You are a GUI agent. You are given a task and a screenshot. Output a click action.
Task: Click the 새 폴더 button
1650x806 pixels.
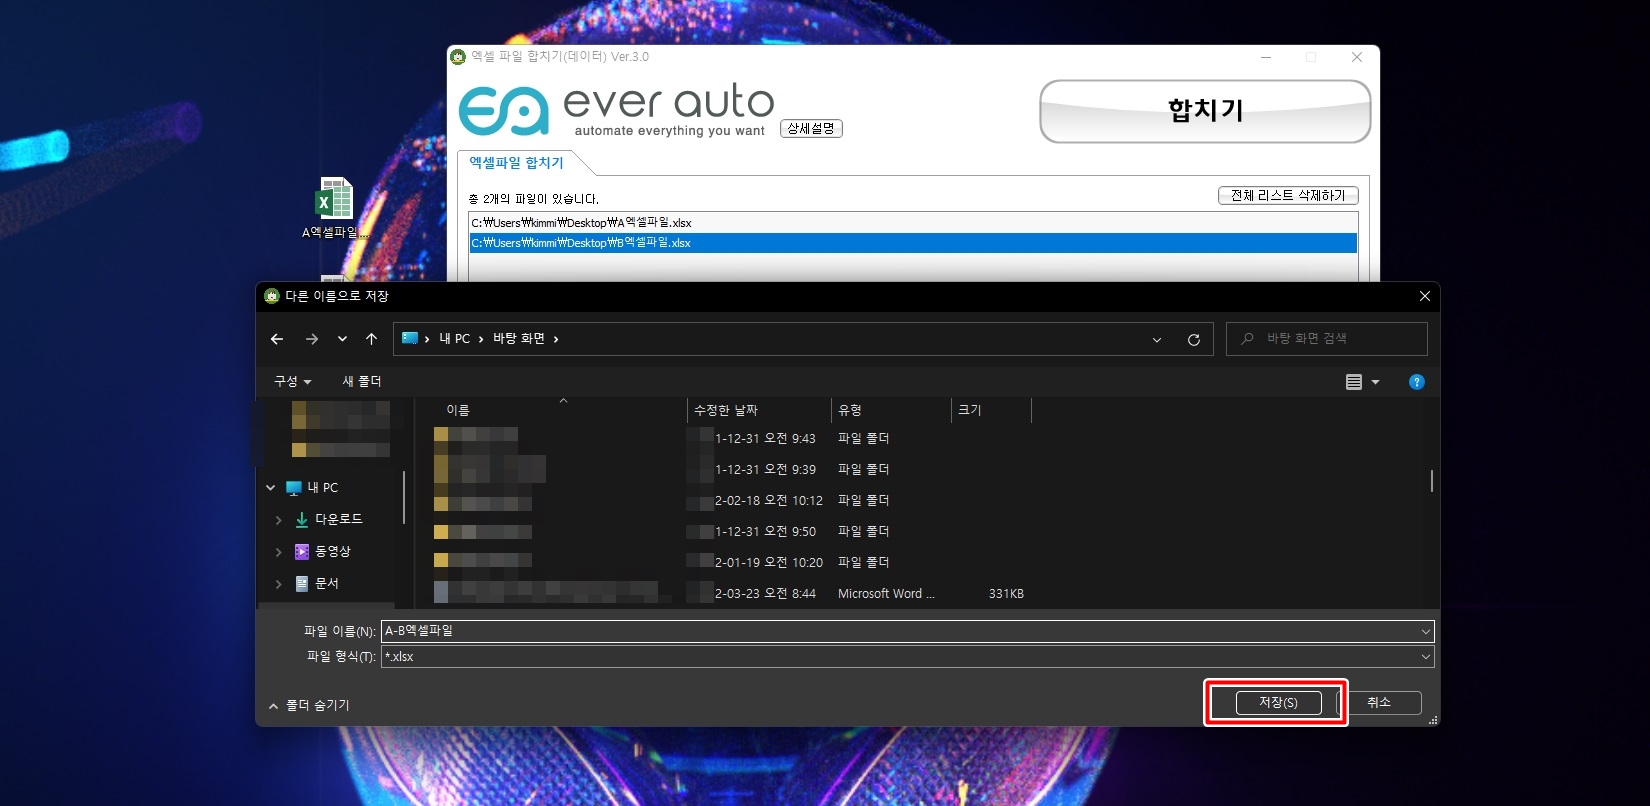[x=362, y=381]
